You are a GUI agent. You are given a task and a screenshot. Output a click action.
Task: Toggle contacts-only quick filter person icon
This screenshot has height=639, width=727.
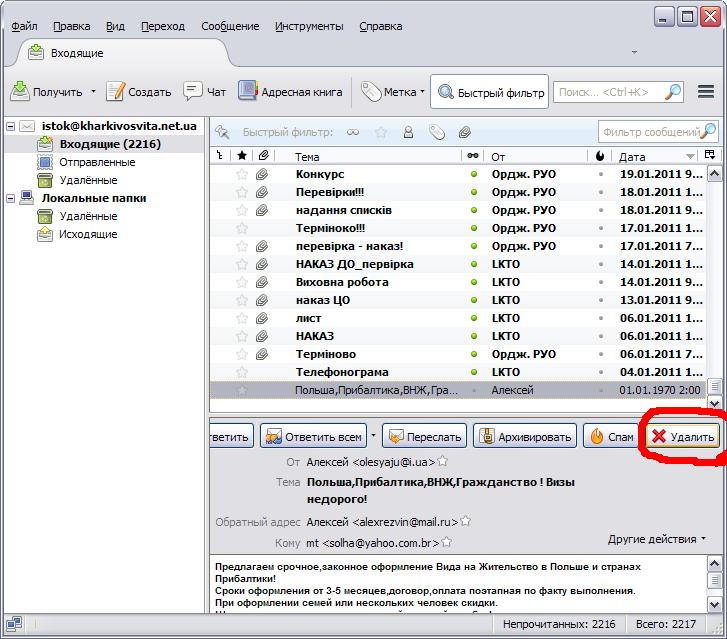(408, 133)
